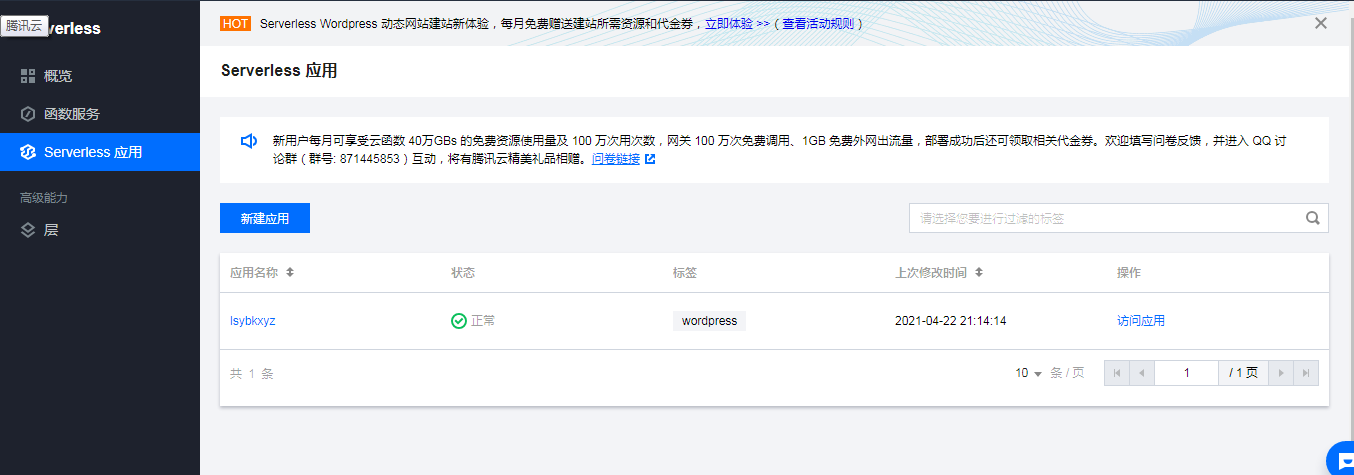Image resolution: width=1354 pixels, height=475 pixels.
Task: Click the Serverless 应用 sidebar icon
Action: coord(28,152)
